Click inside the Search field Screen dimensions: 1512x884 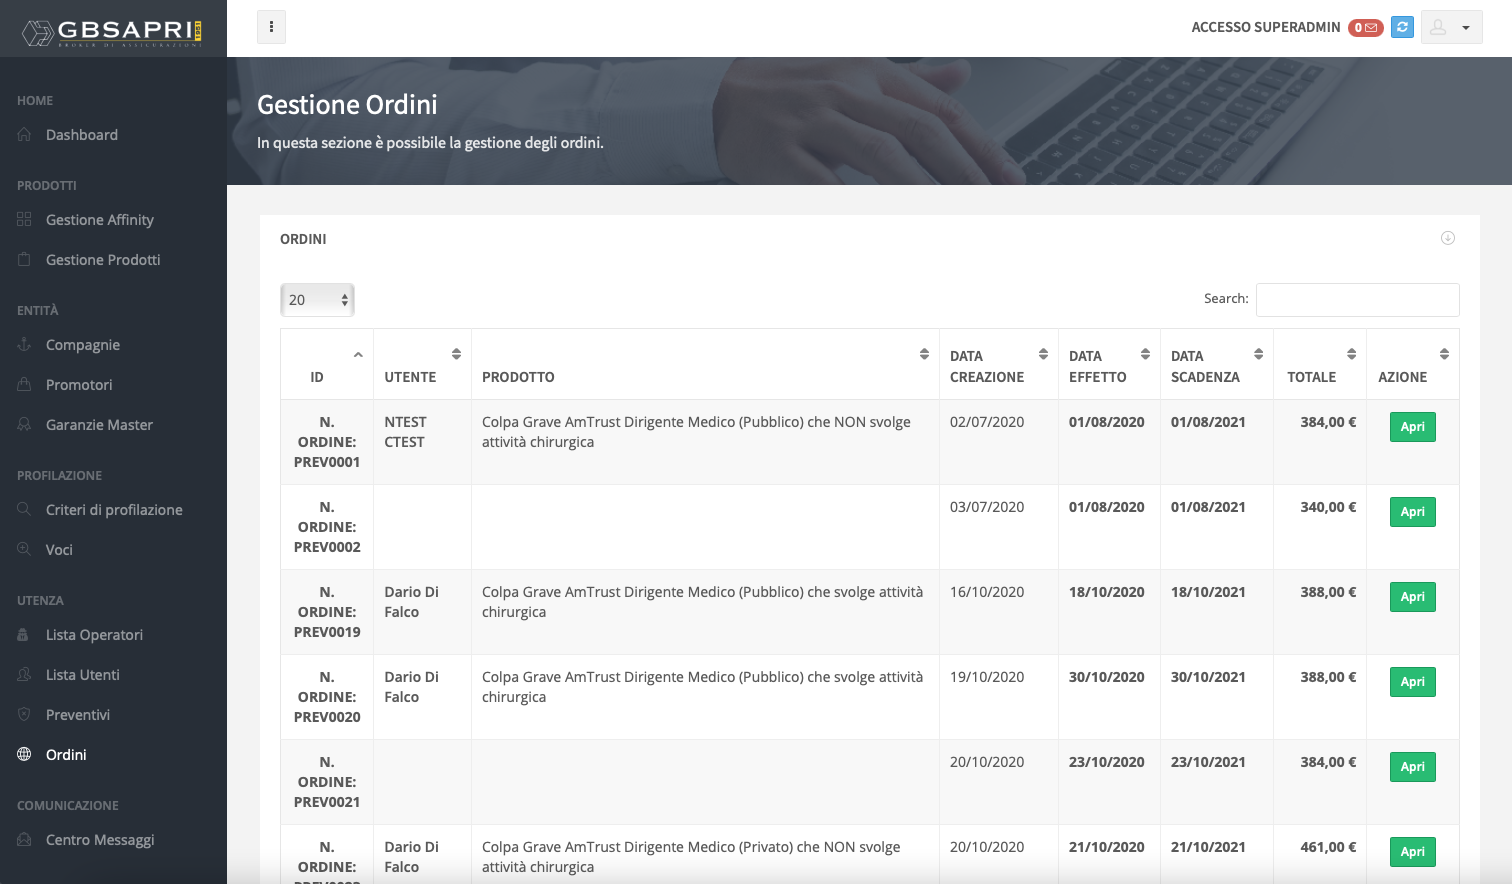(1357, 299)
